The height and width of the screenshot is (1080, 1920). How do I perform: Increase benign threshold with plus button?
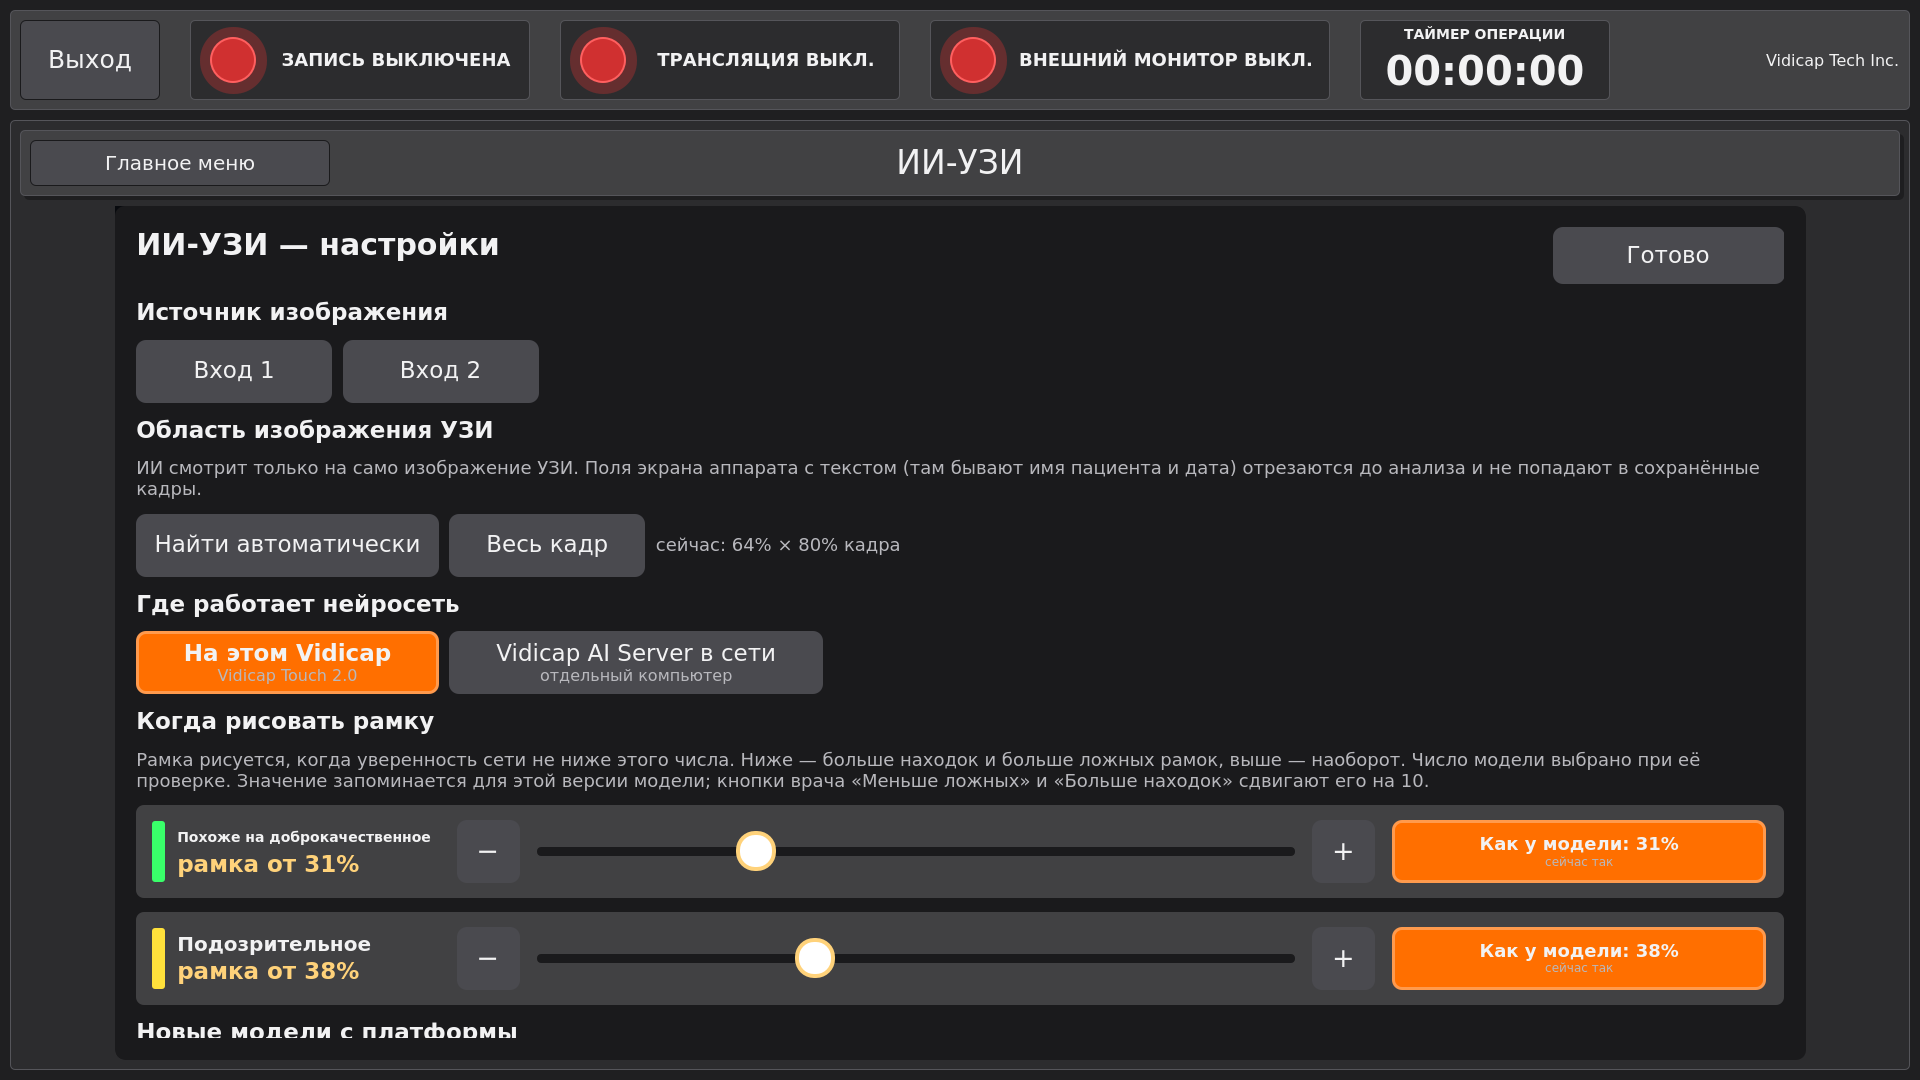point(1343,851)
